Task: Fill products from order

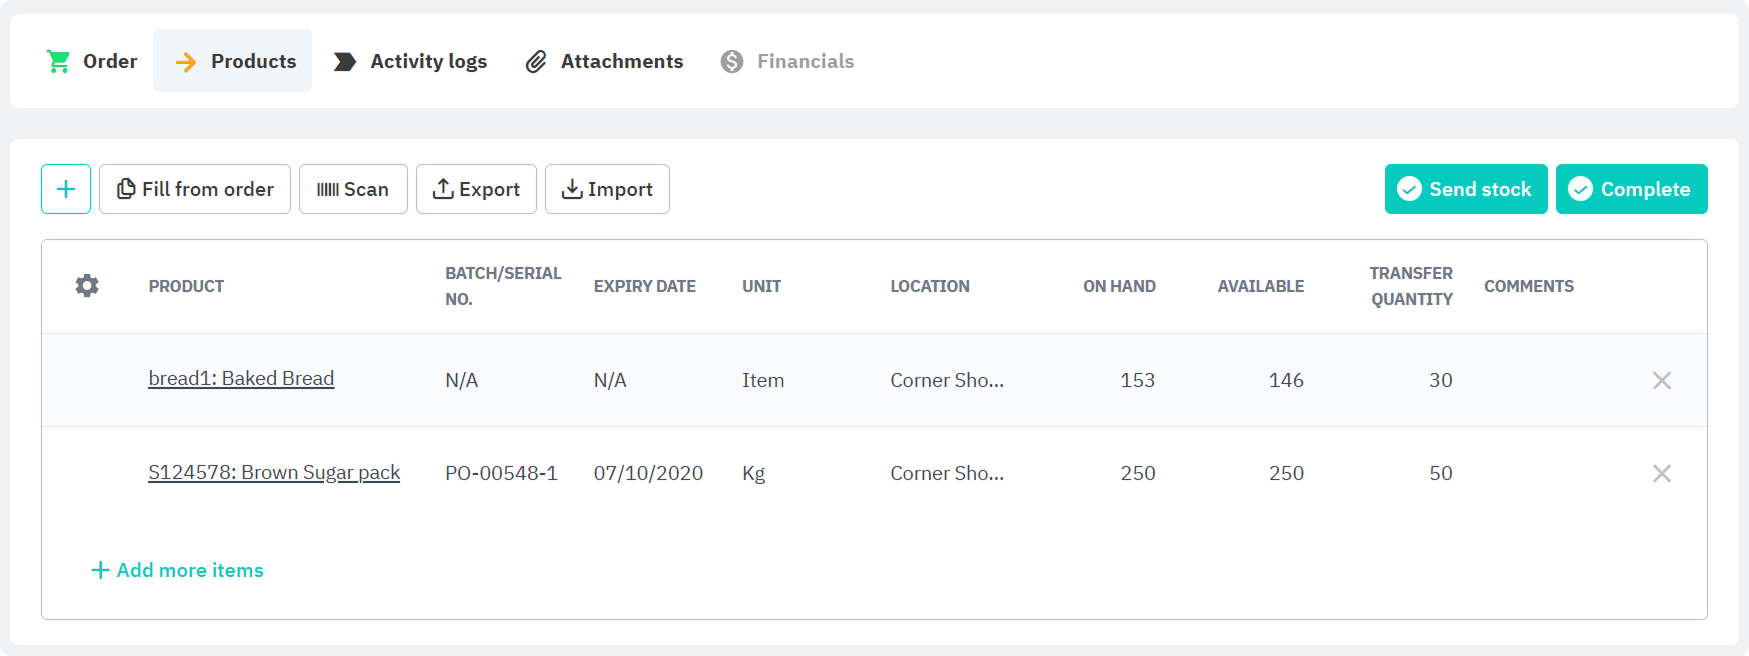Action: pos(195,189)
